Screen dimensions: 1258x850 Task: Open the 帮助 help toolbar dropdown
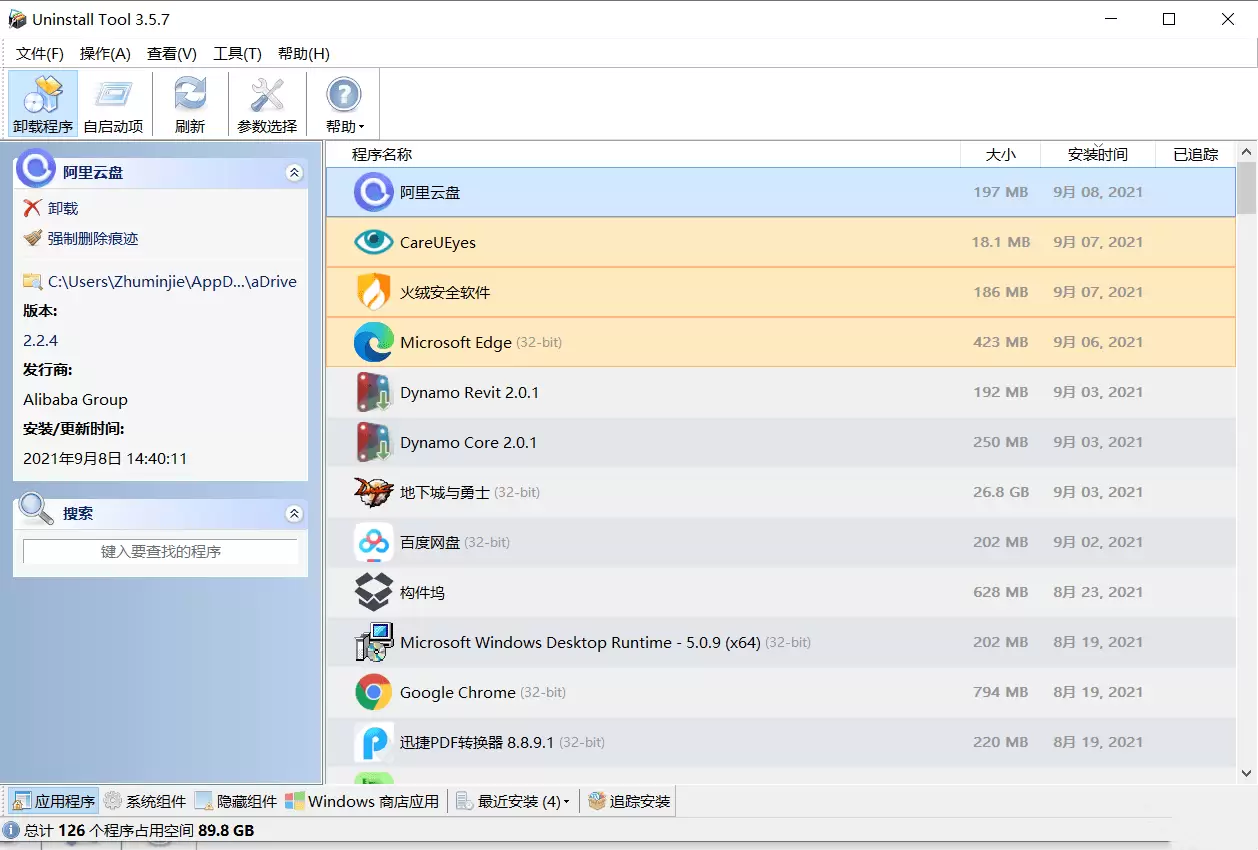click(x=344, y=104)
